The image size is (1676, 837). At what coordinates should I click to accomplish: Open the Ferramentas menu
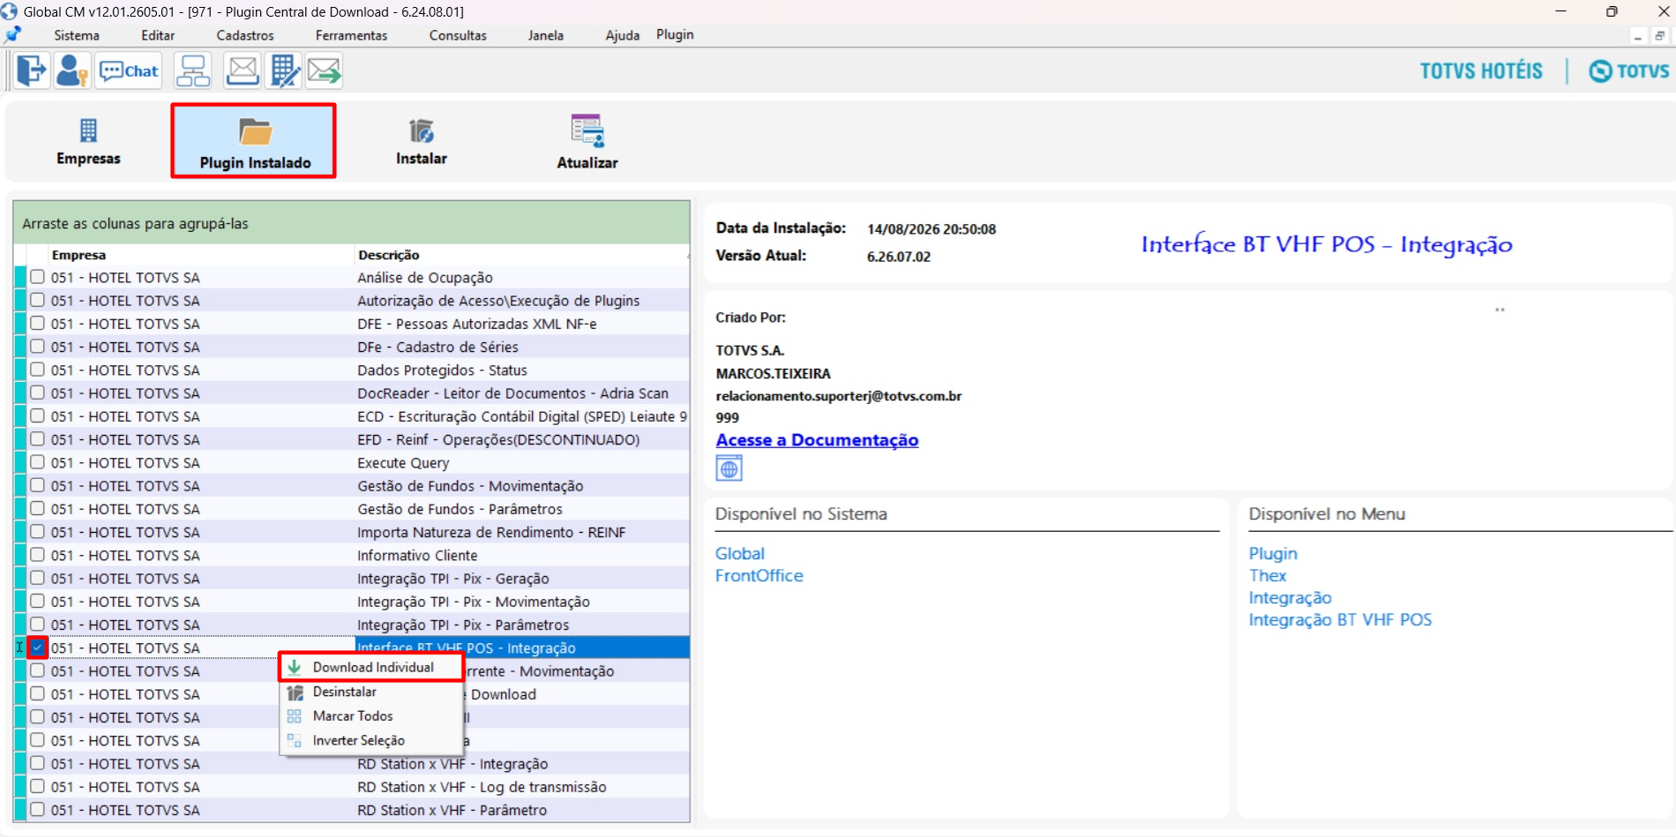(x=351, y=35)
